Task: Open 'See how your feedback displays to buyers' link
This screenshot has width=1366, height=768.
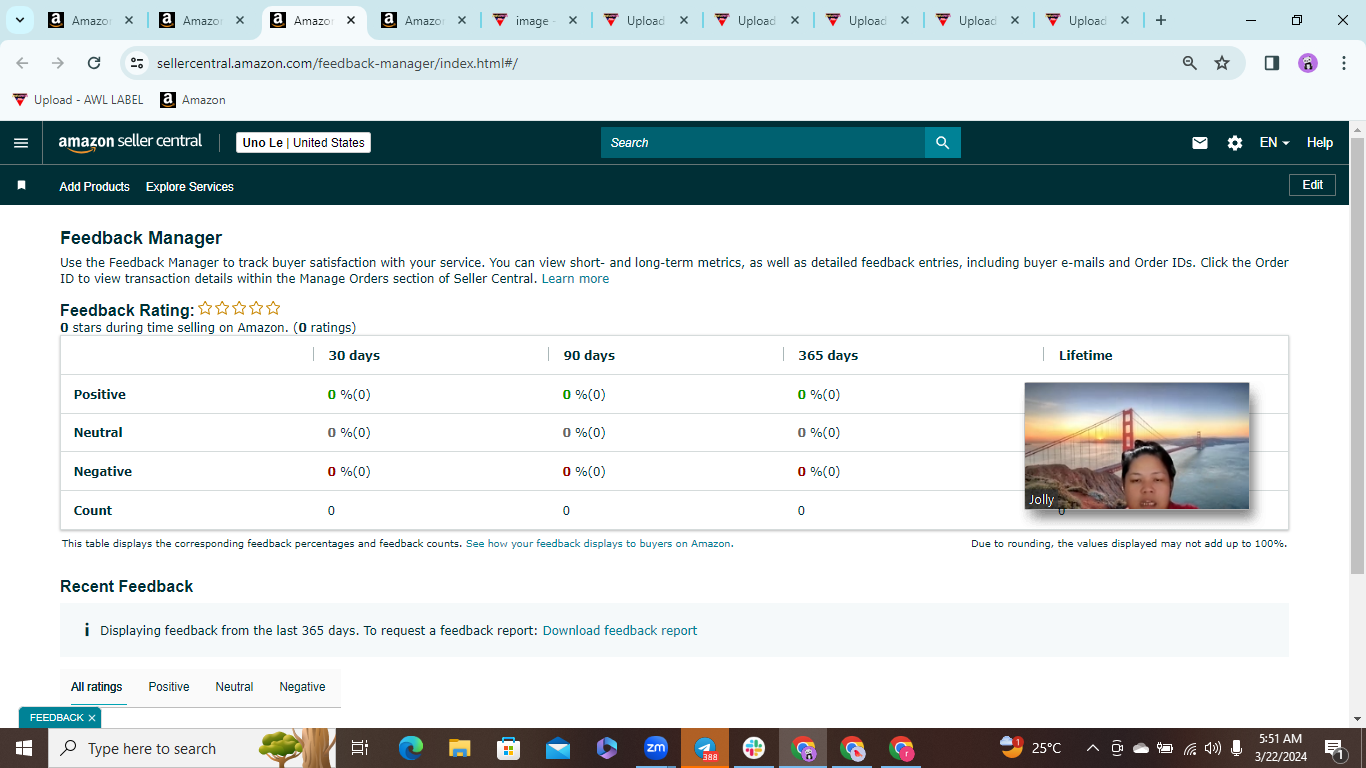Action: click(598, 544)
